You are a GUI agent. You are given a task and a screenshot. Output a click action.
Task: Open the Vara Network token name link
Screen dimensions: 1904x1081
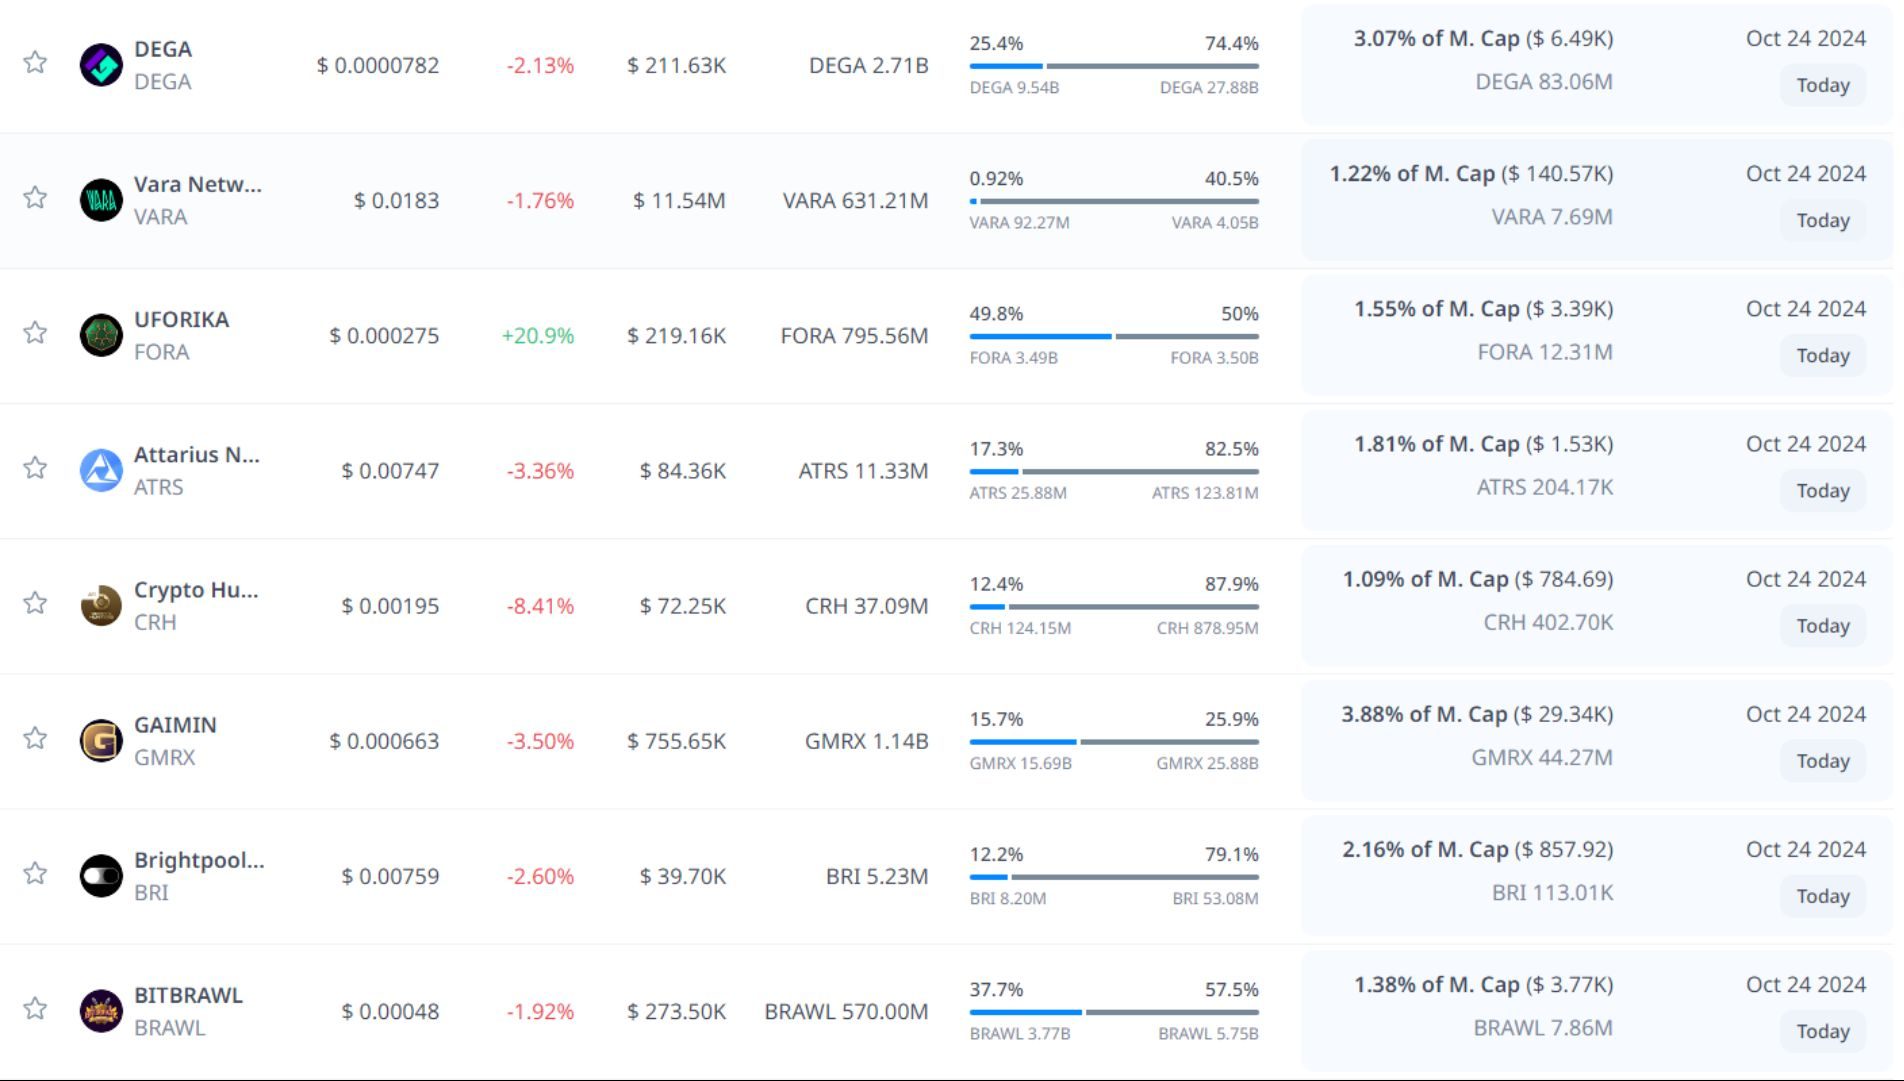[x=197, y=184]
